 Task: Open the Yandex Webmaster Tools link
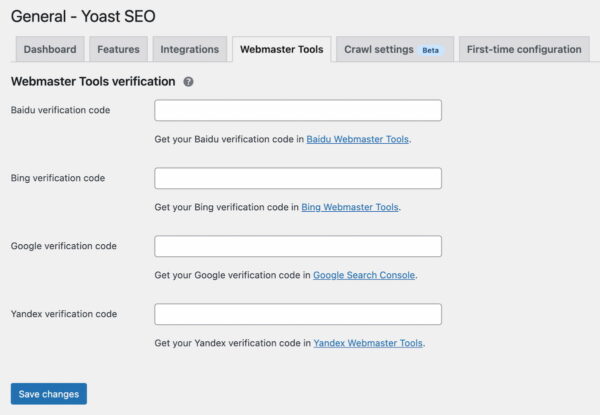(x=368, y=343)
